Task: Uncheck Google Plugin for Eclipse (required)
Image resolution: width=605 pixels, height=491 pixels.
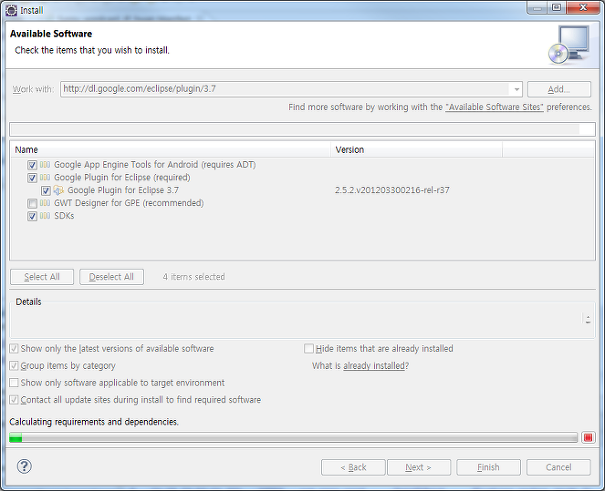Action: tap(32, 178)
